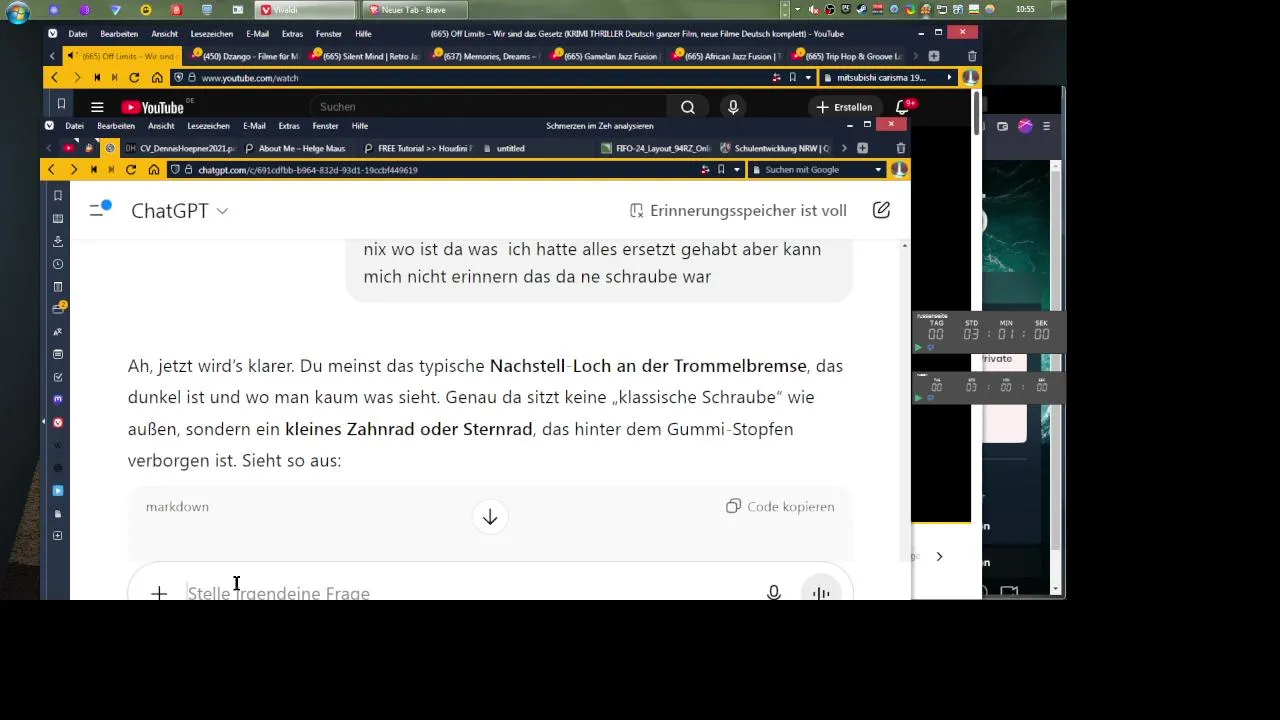Expand mitsubishi carisma search field arrow

tap(949, 78)
